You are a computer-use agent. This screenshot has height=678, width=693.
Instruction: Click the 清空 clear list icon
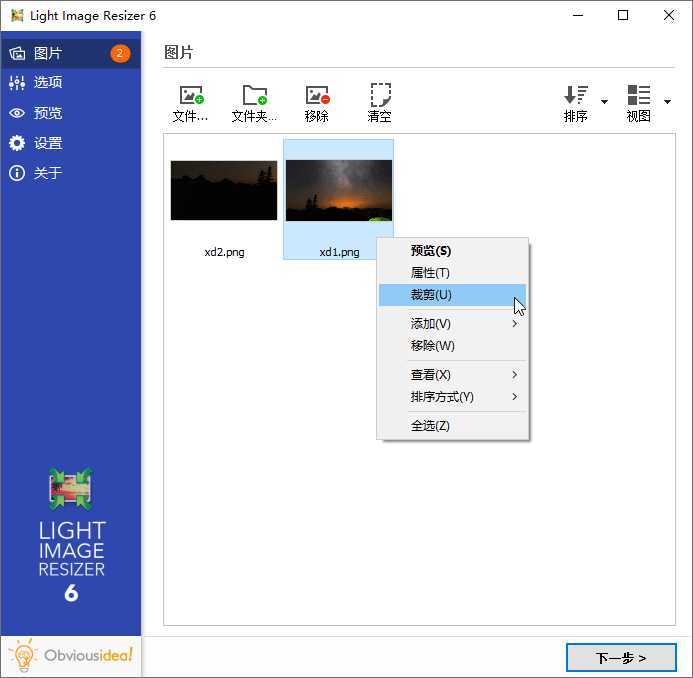tap(380, 96)
